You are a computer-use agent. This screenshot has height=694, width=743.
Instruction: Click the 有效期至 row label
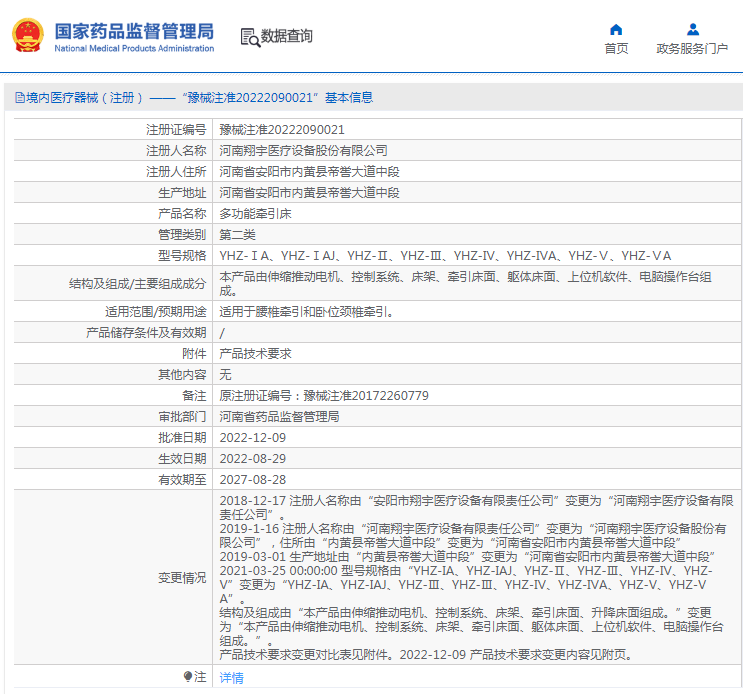pyautogui.click(x=182, y=479)
